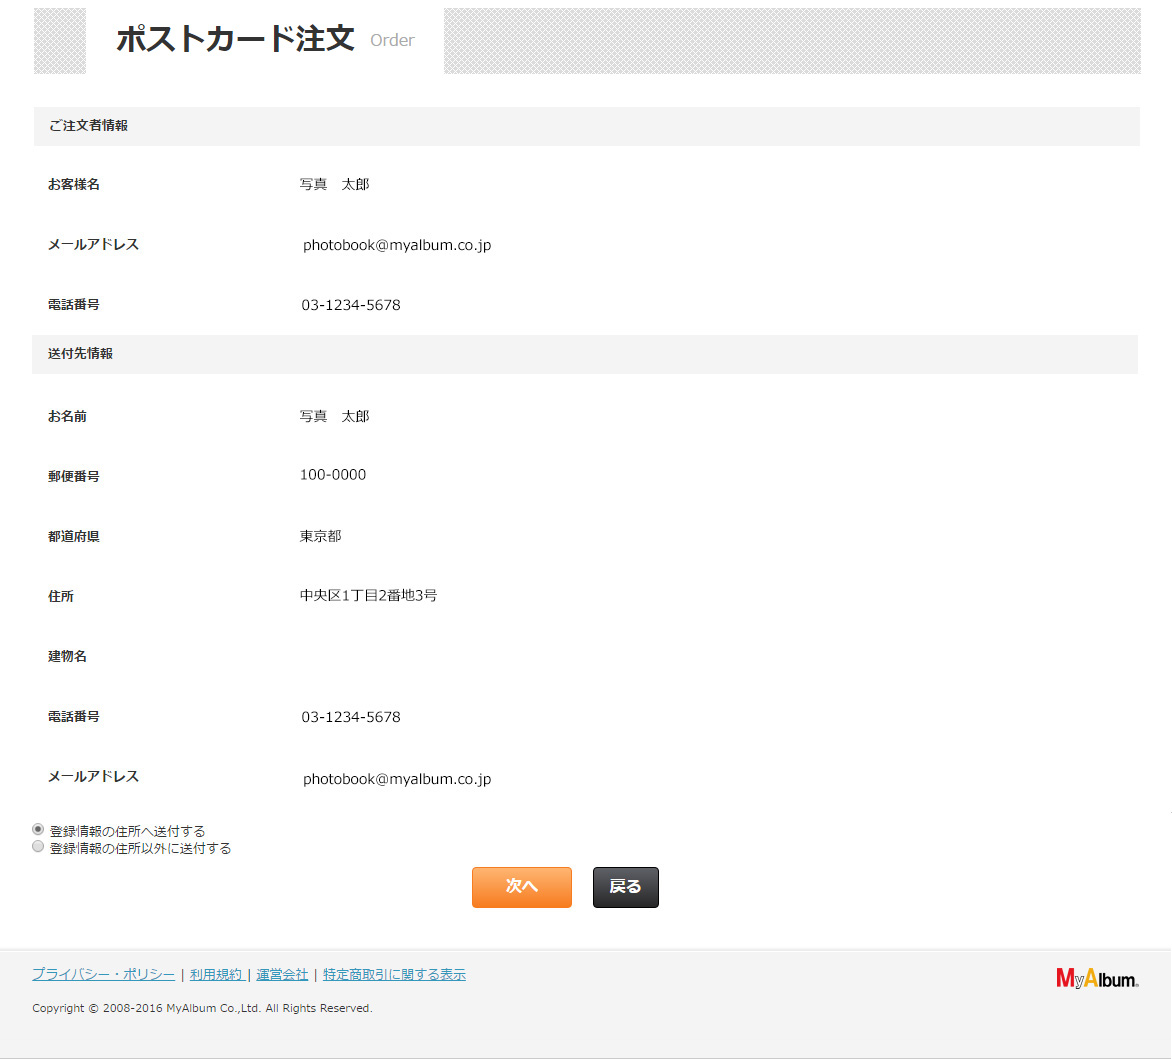Click the postal code value 100-0000
Image resolution: width=1172 pixels, height=1059 pixels.
pyautogui.click(x=333, y=475)
